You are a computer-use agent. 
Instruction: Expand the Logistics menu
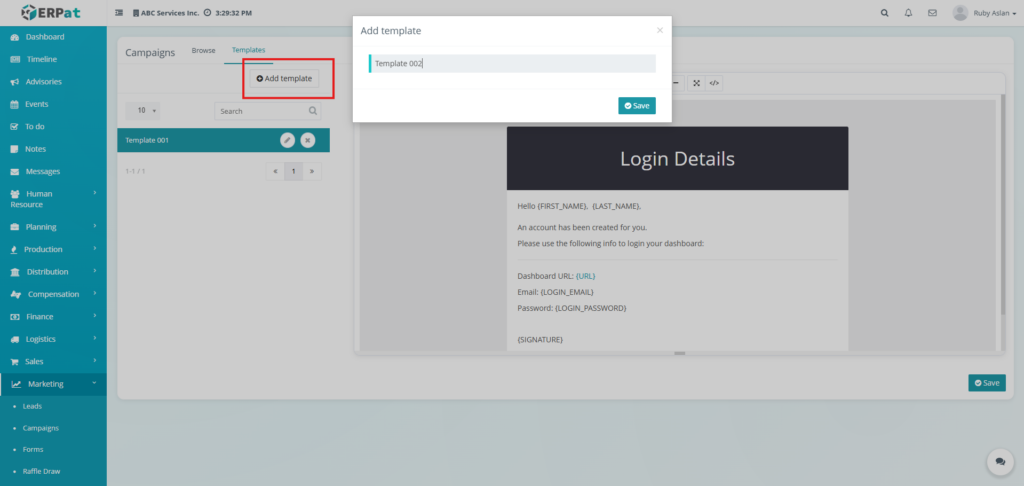click(54, 339)
